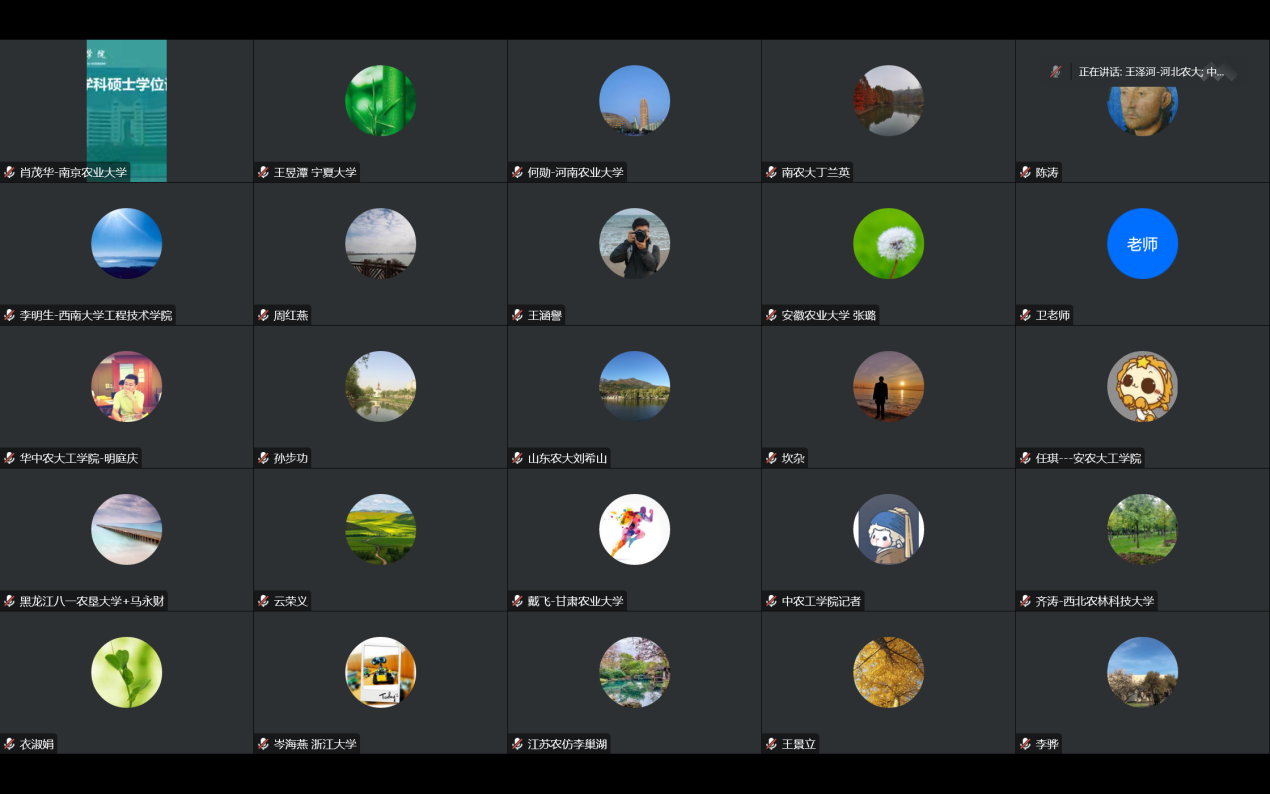Select the robot avatar of 岑海燕 浙江大学

pyautogui.click(x=380, y=672)
